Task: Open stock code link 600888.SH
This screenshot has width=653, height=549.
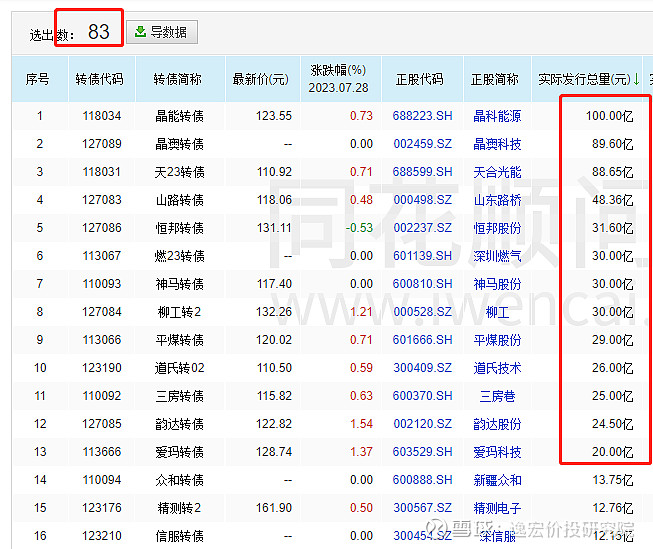Action: coord(422,480)
